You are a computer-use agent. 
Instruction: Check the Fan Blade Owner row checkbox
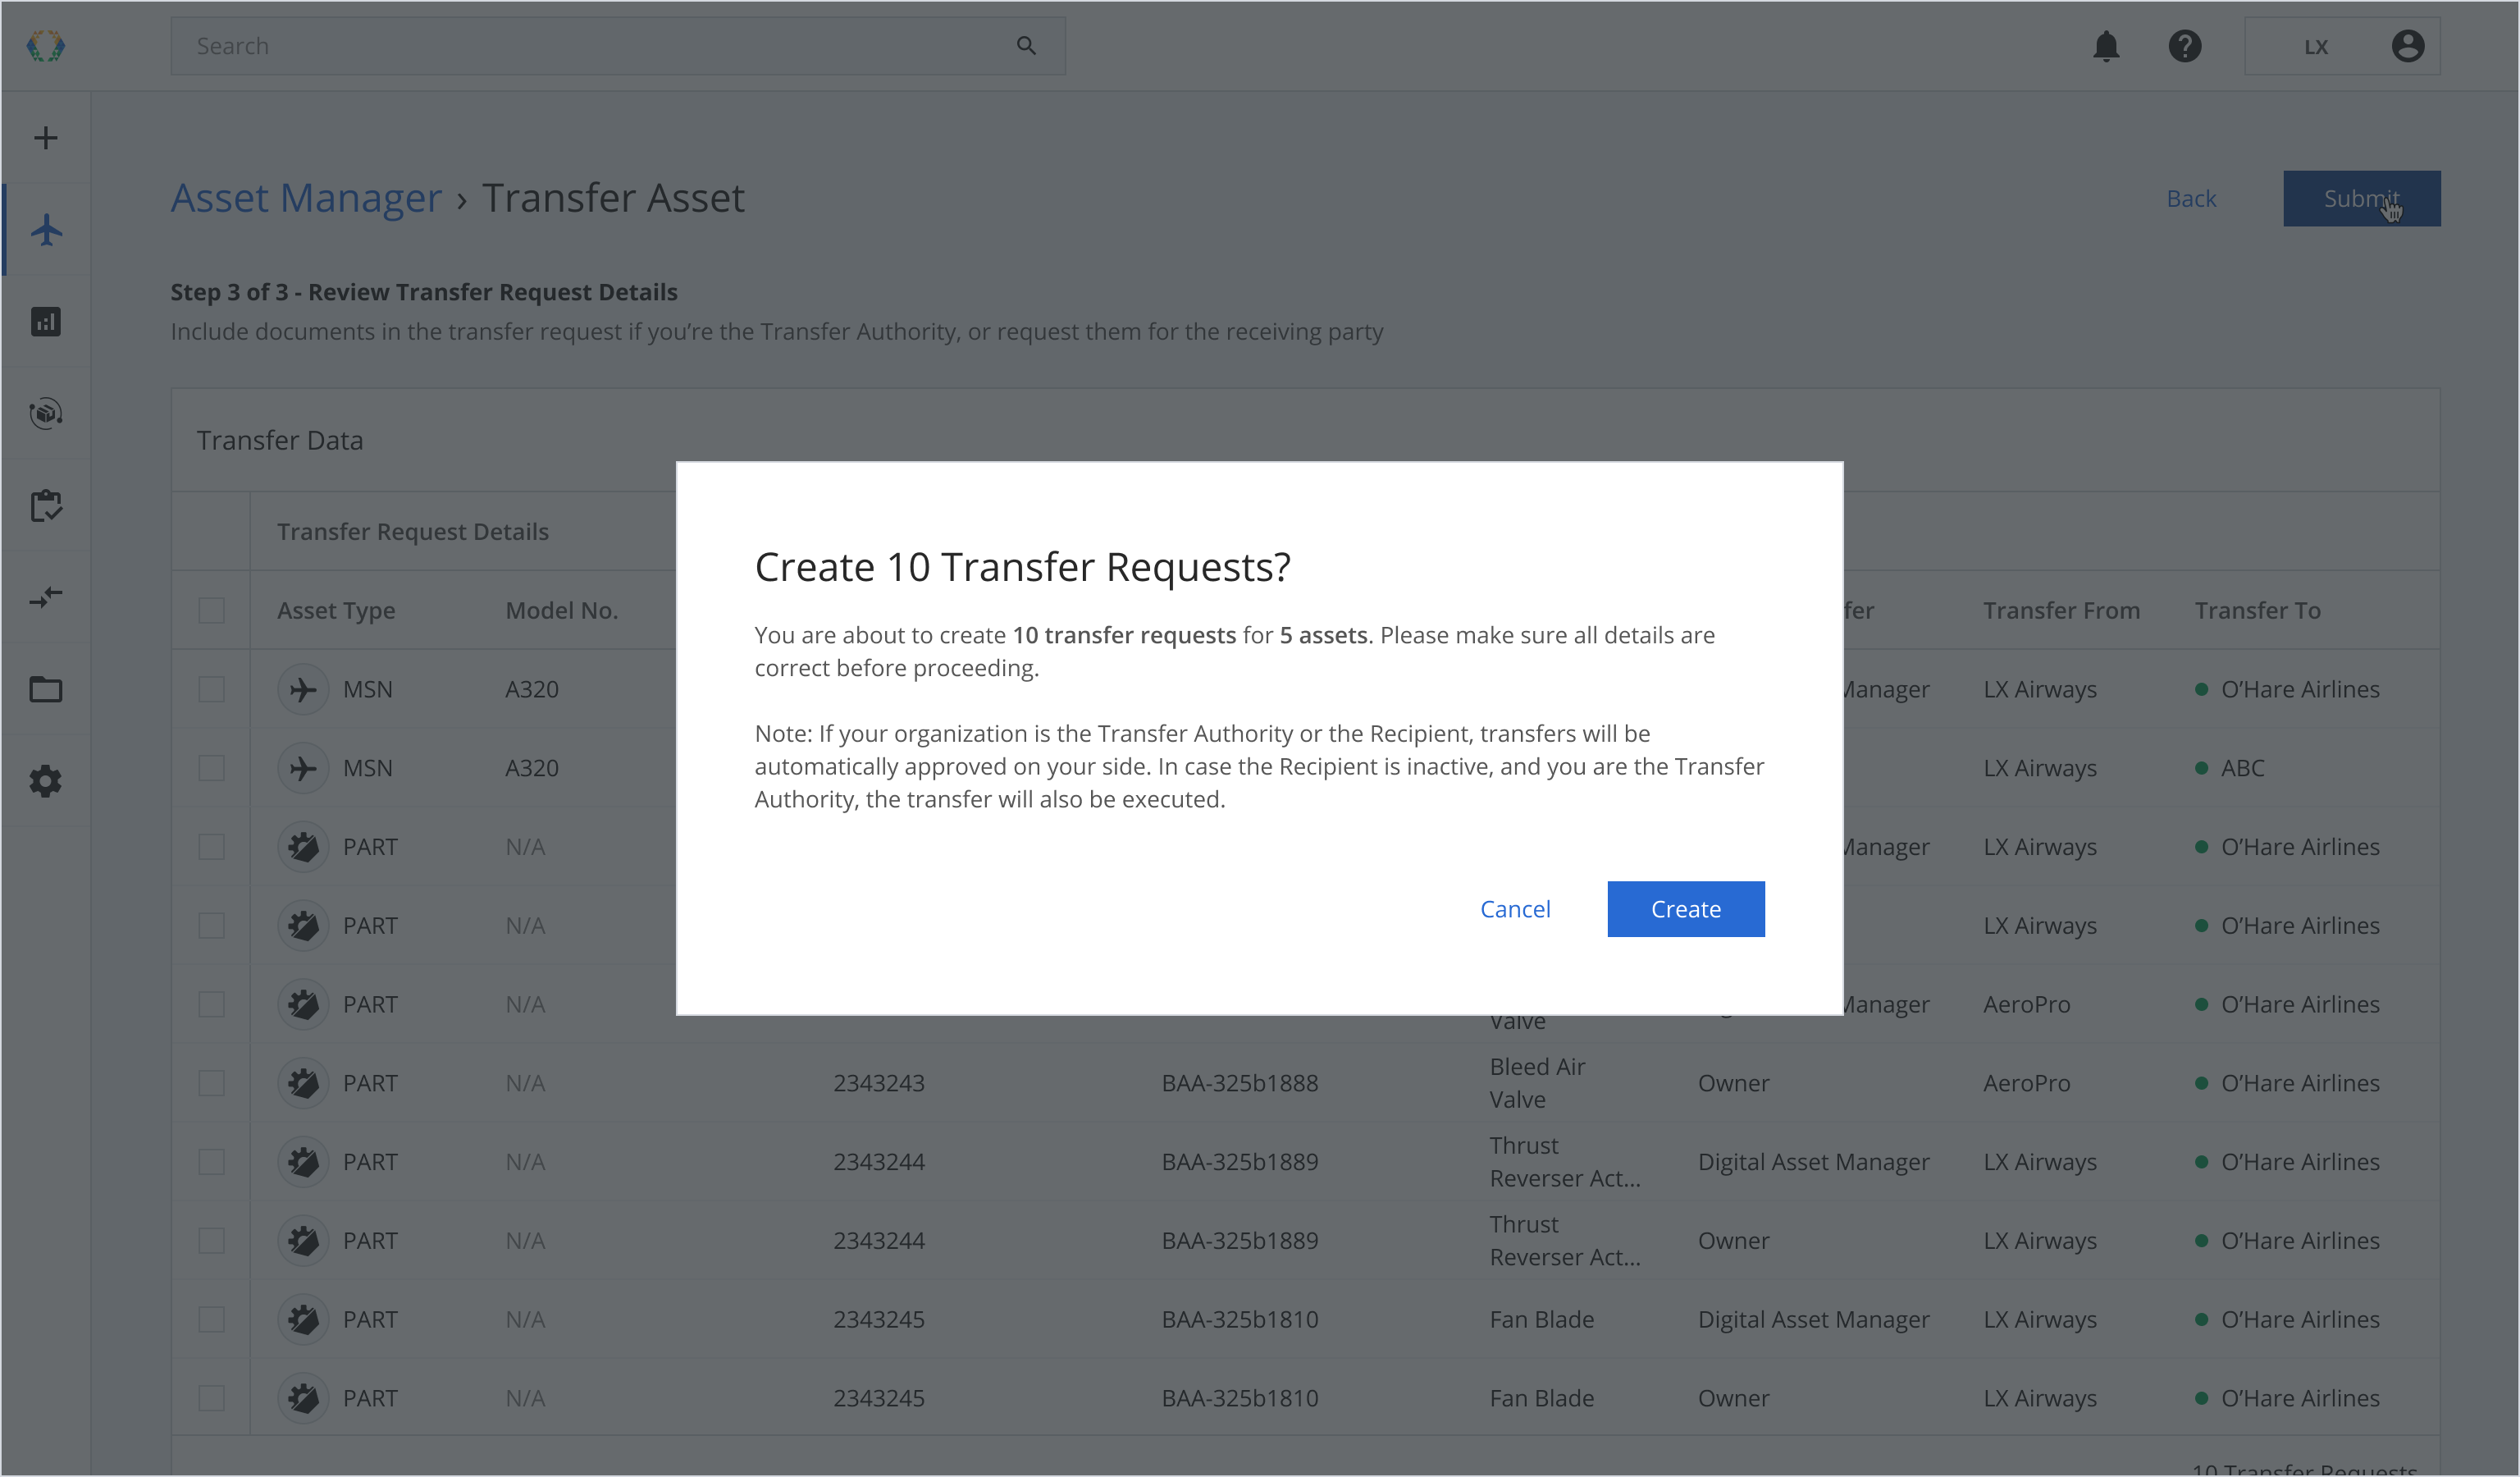211,1398
